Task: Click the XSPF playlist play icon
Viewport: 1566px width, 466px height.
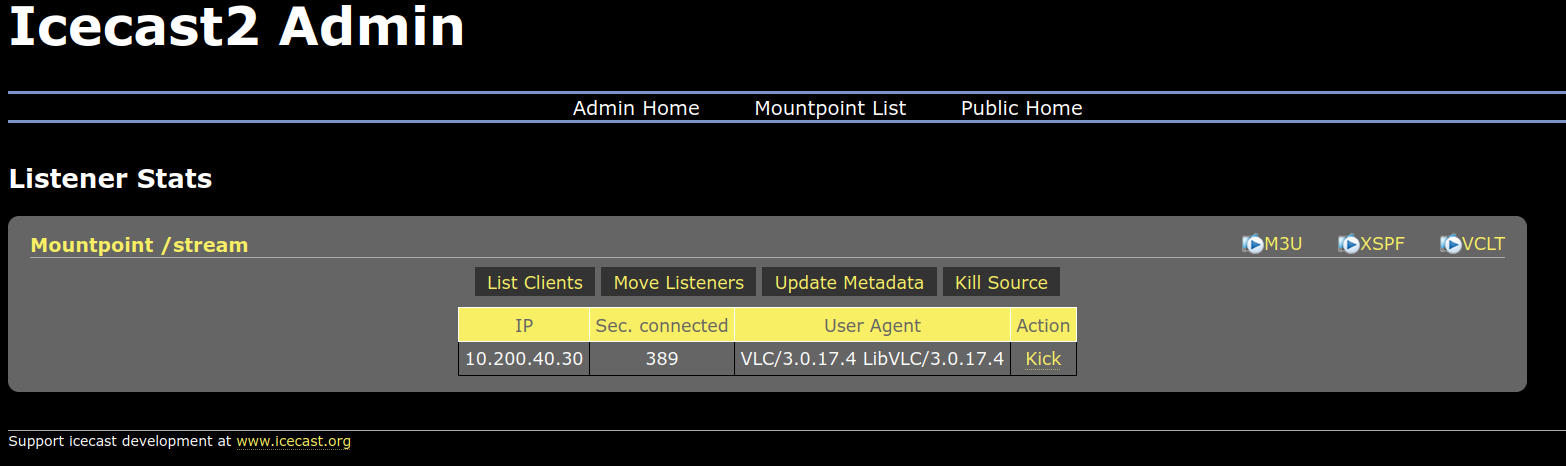Action: click(x=1349, y=244)
